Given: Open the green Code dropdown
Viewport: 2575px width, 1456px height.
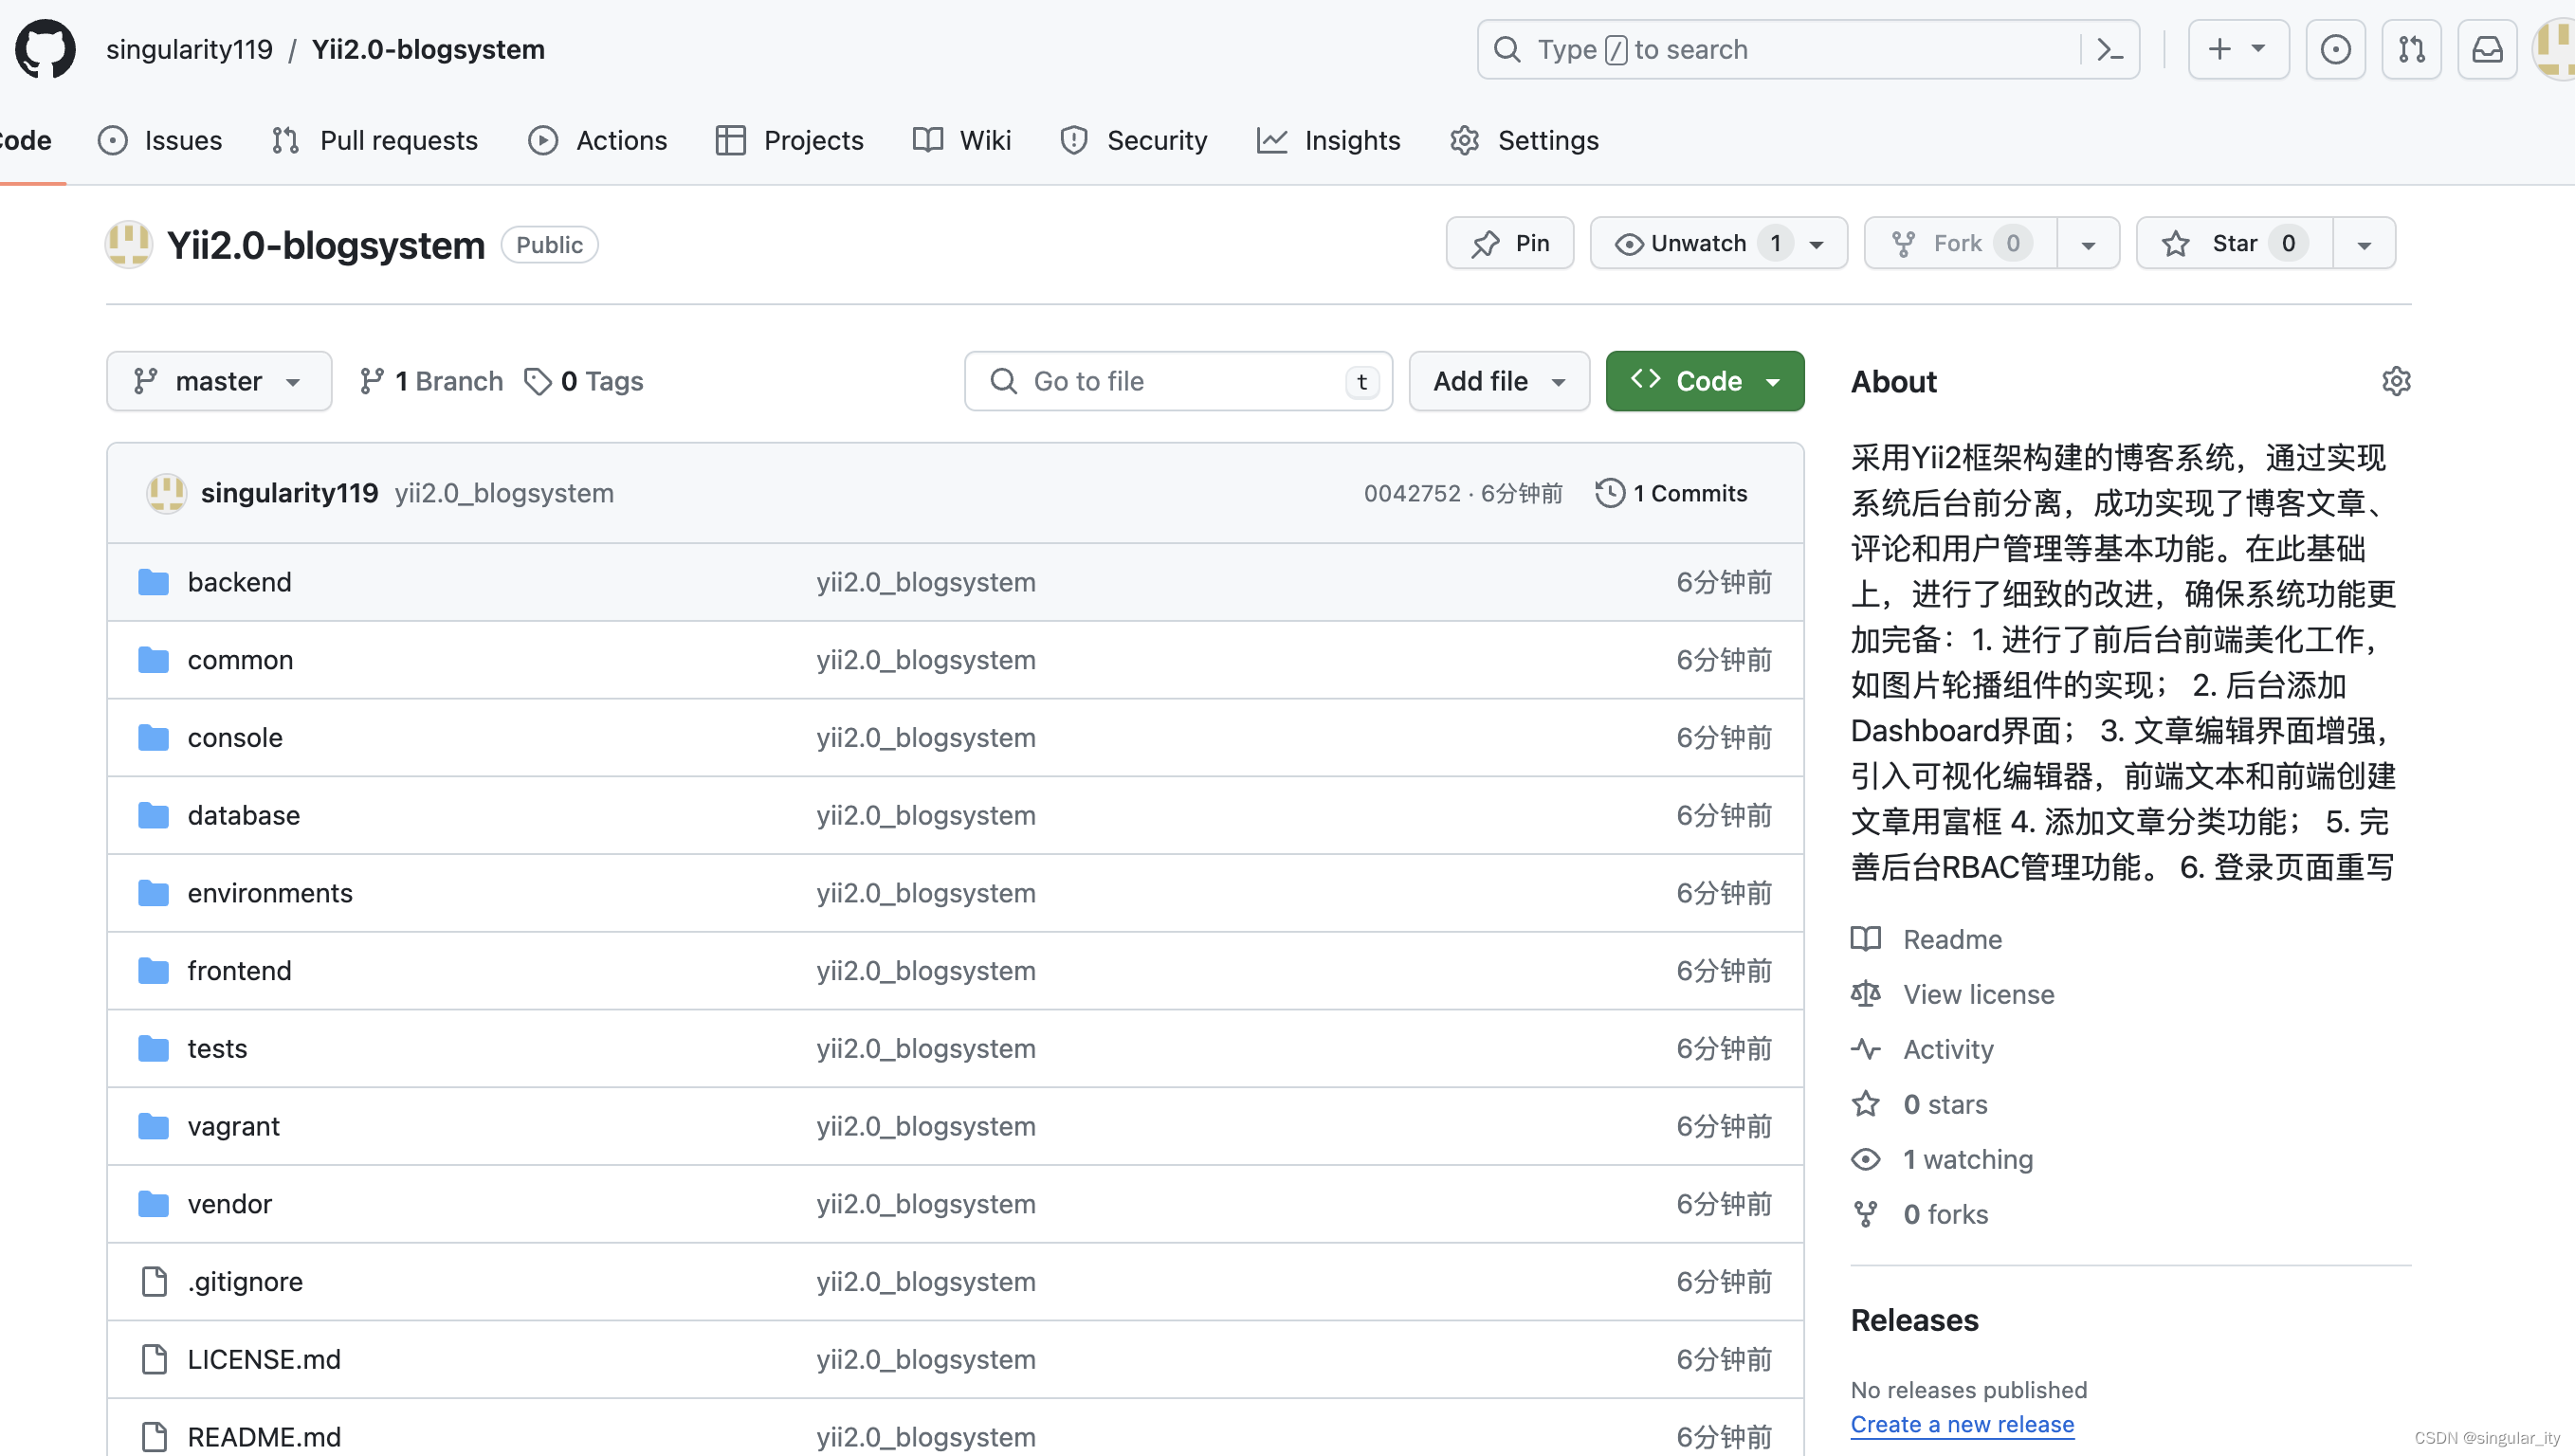Looking at the screenshot, I should click(x=1705, y=381).
